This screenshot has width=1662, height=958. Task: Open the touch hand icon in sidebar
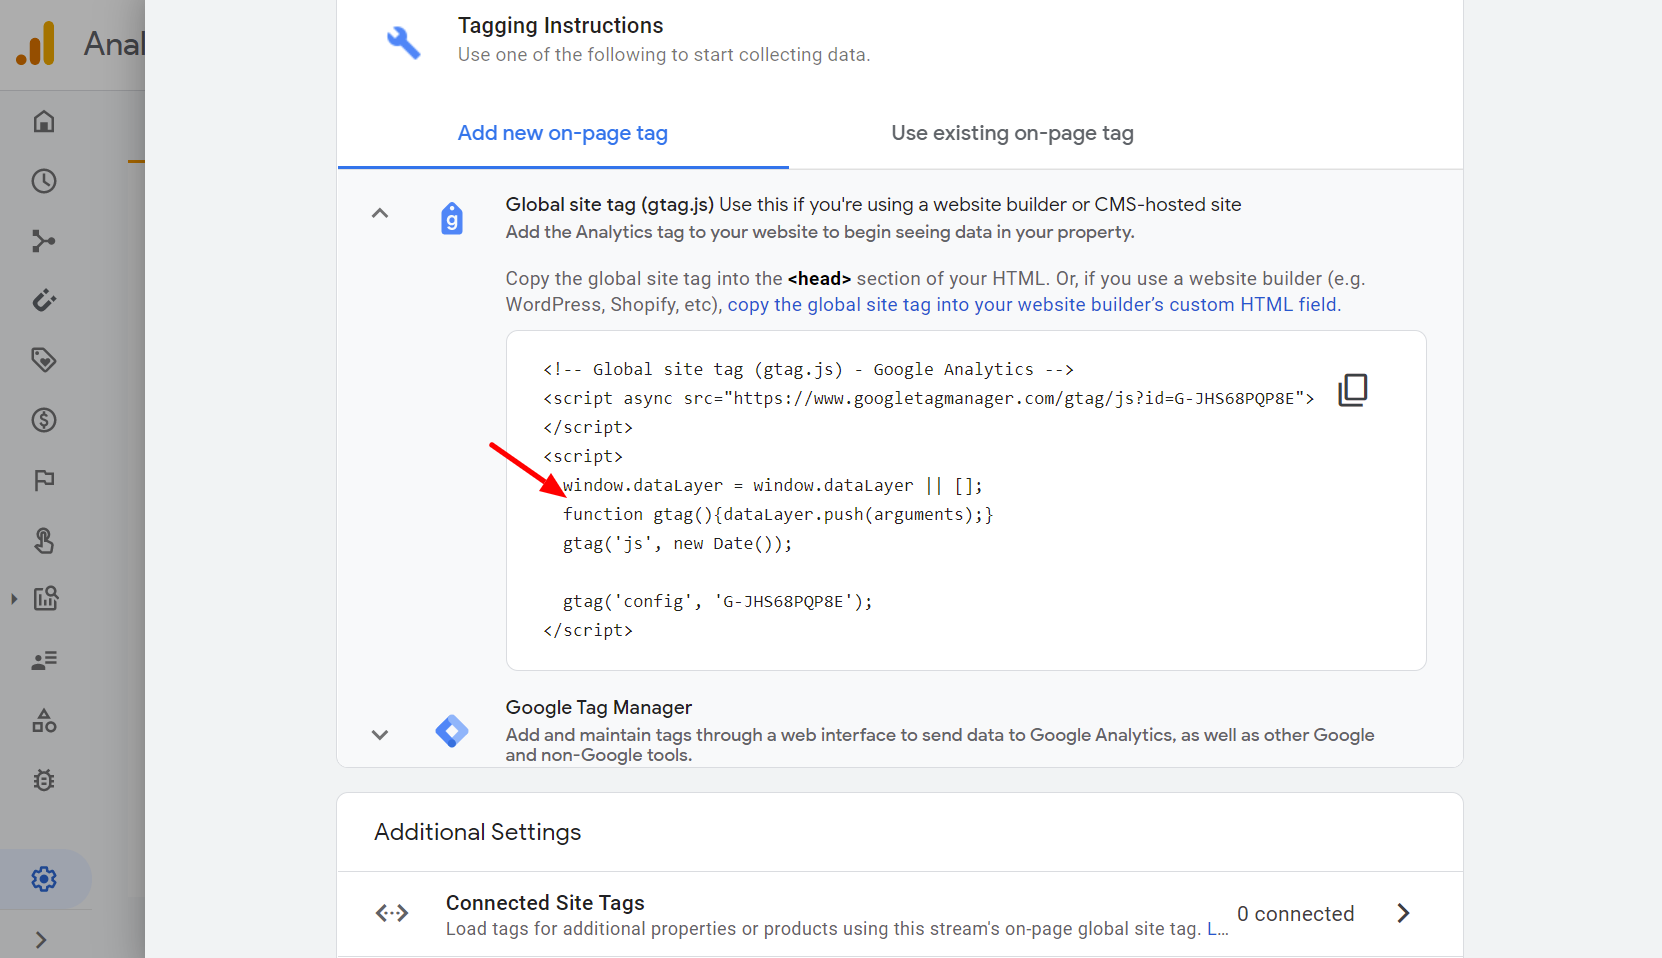coord(44,540)
